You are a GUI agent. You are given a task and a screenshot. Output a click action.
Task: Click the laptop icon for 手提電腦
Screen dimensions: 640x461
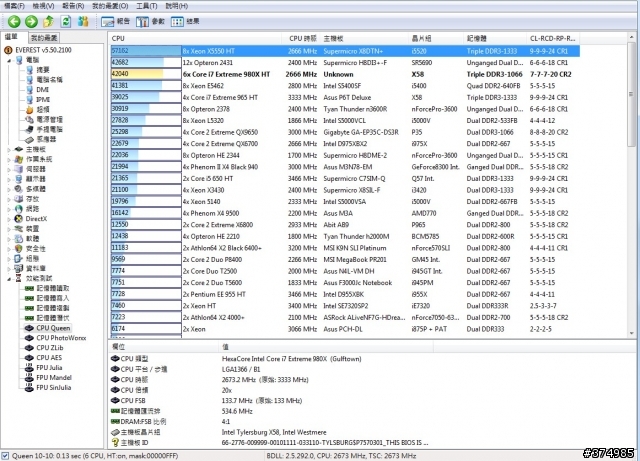[x=29, y=129]
